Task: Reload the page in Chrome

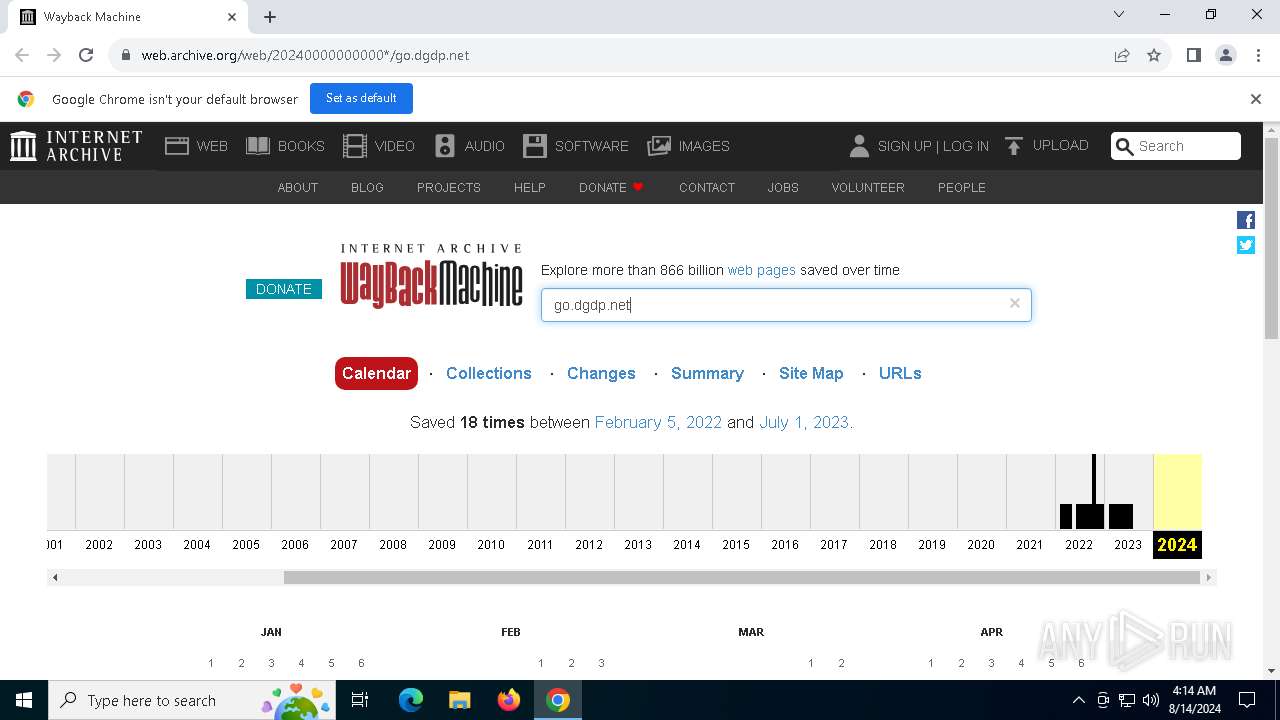Action: click(86, 55)
